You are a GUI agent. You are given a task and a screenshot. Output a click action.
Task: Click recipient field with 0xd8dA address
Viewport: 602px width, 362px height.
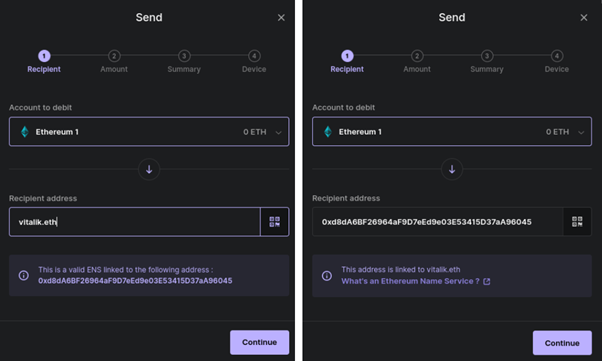[x=438, y=222]
